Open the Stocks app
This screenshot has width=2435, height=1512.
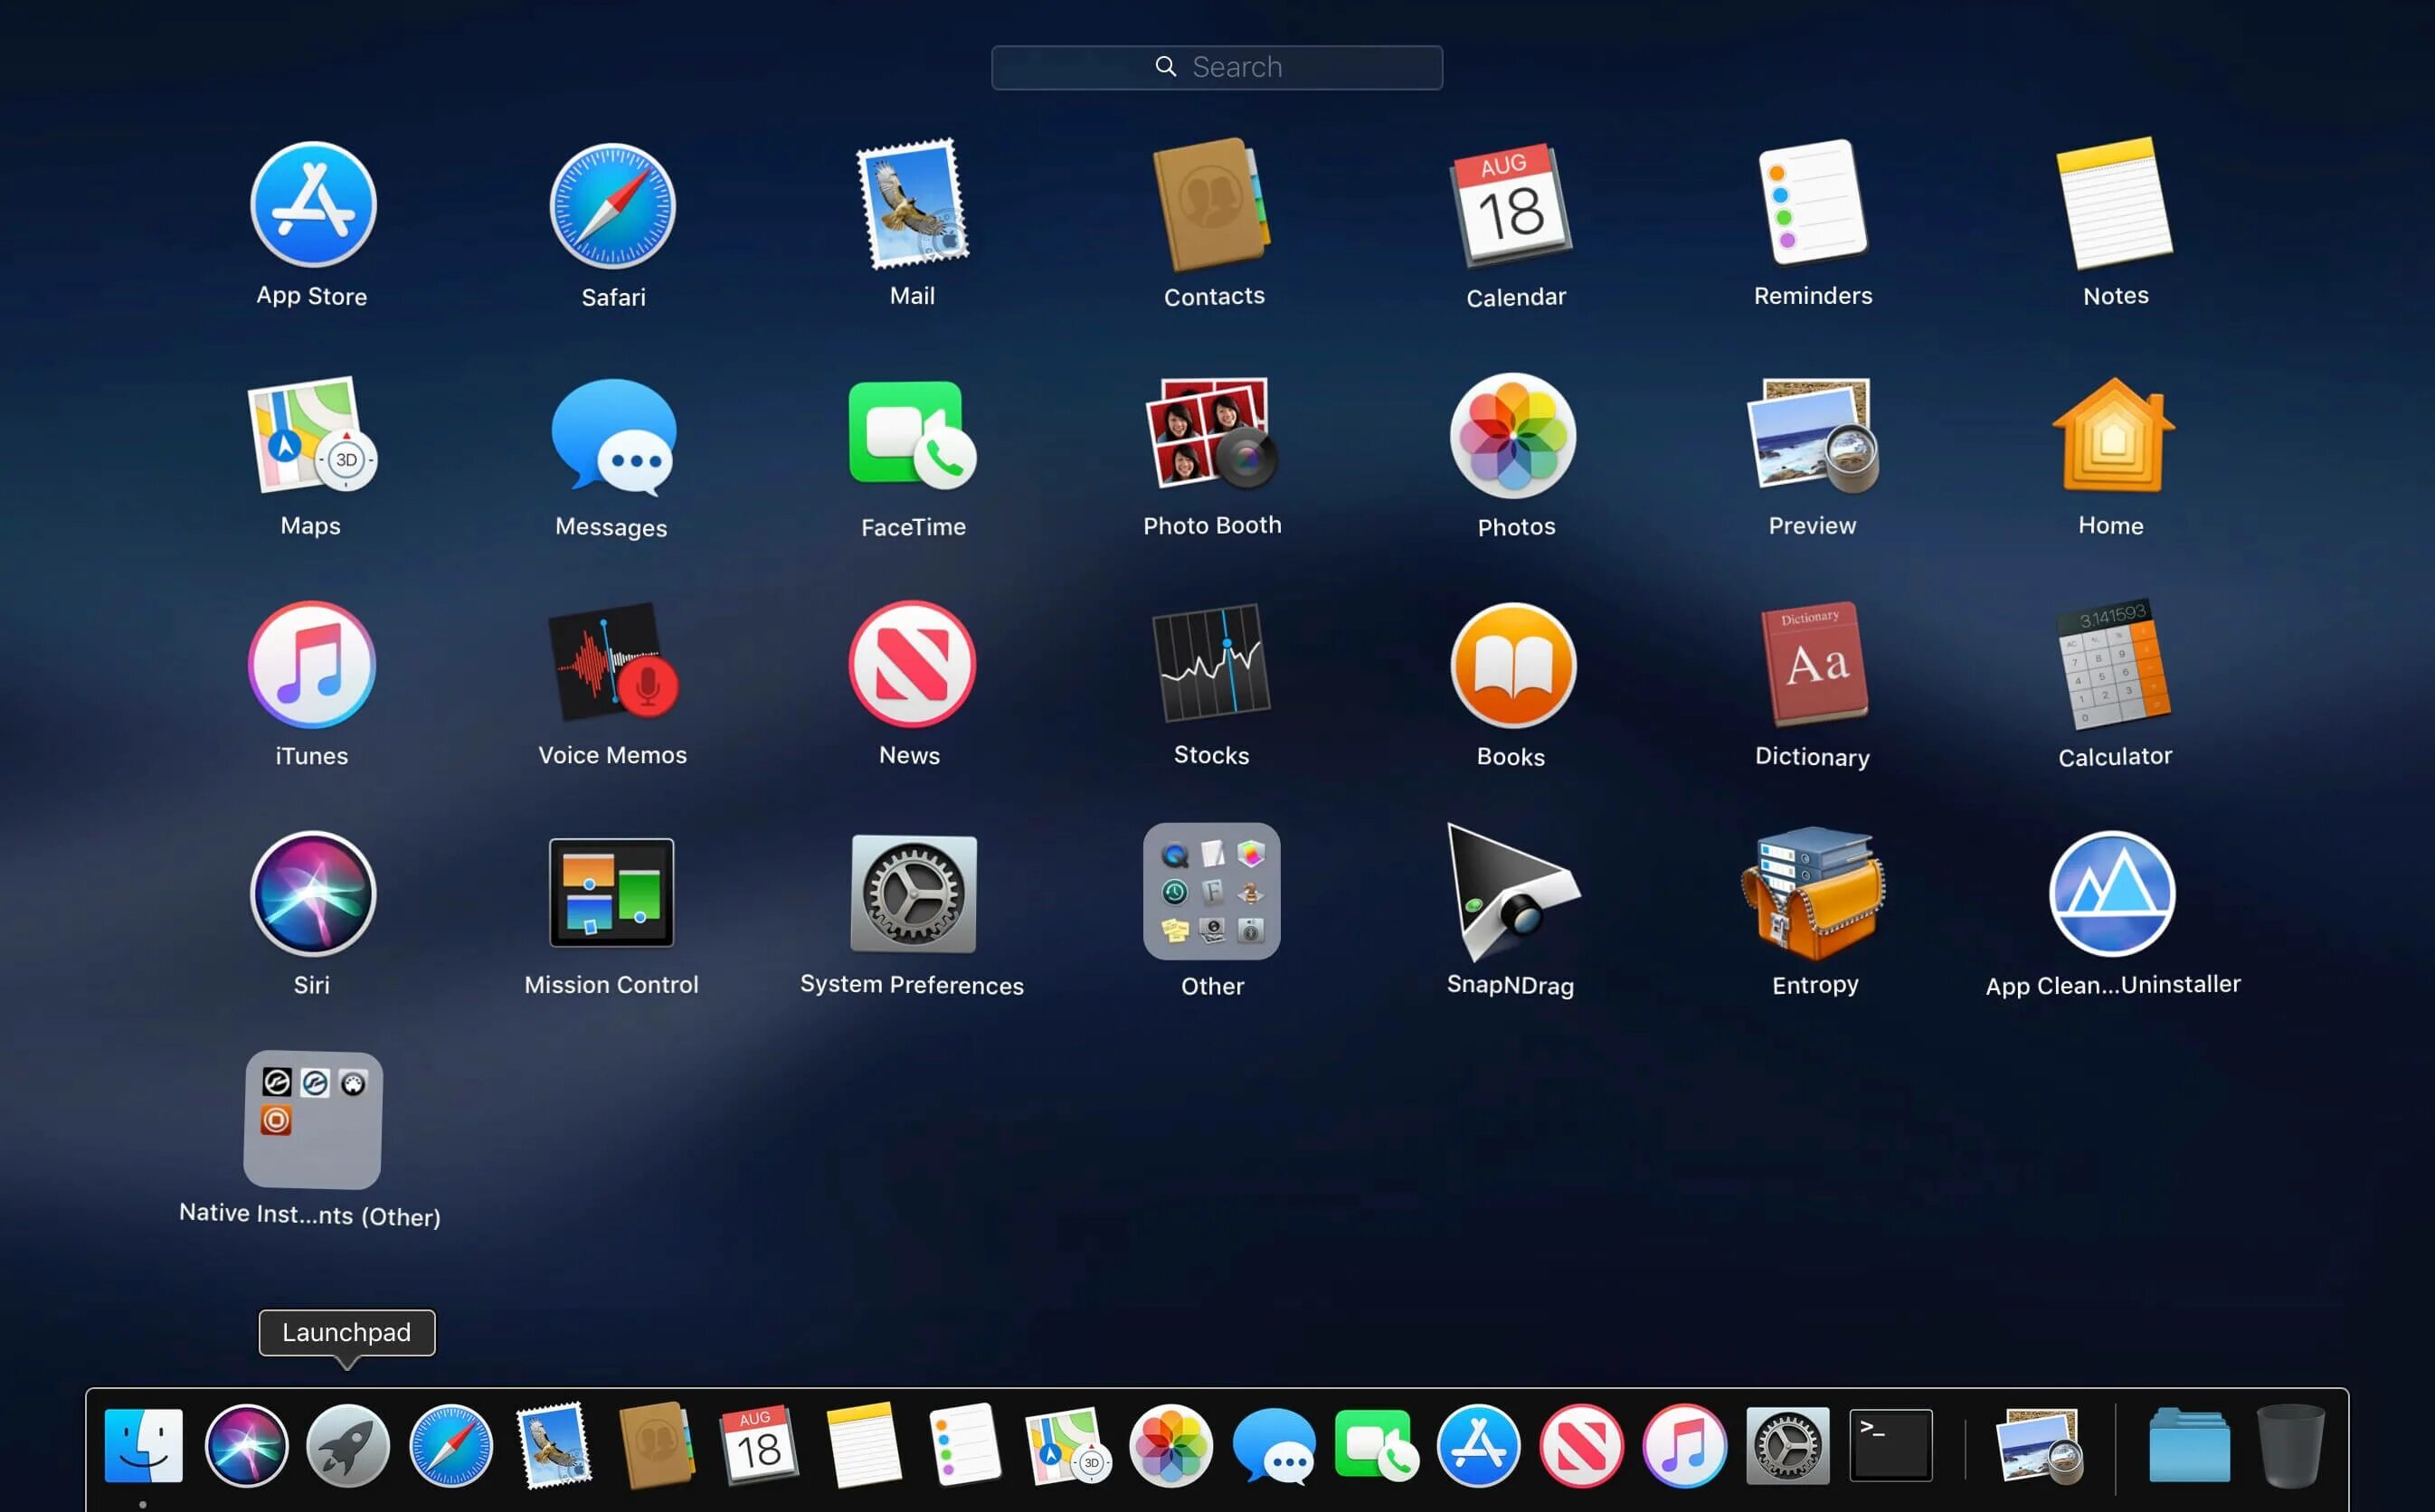[x=1212, y=662]
